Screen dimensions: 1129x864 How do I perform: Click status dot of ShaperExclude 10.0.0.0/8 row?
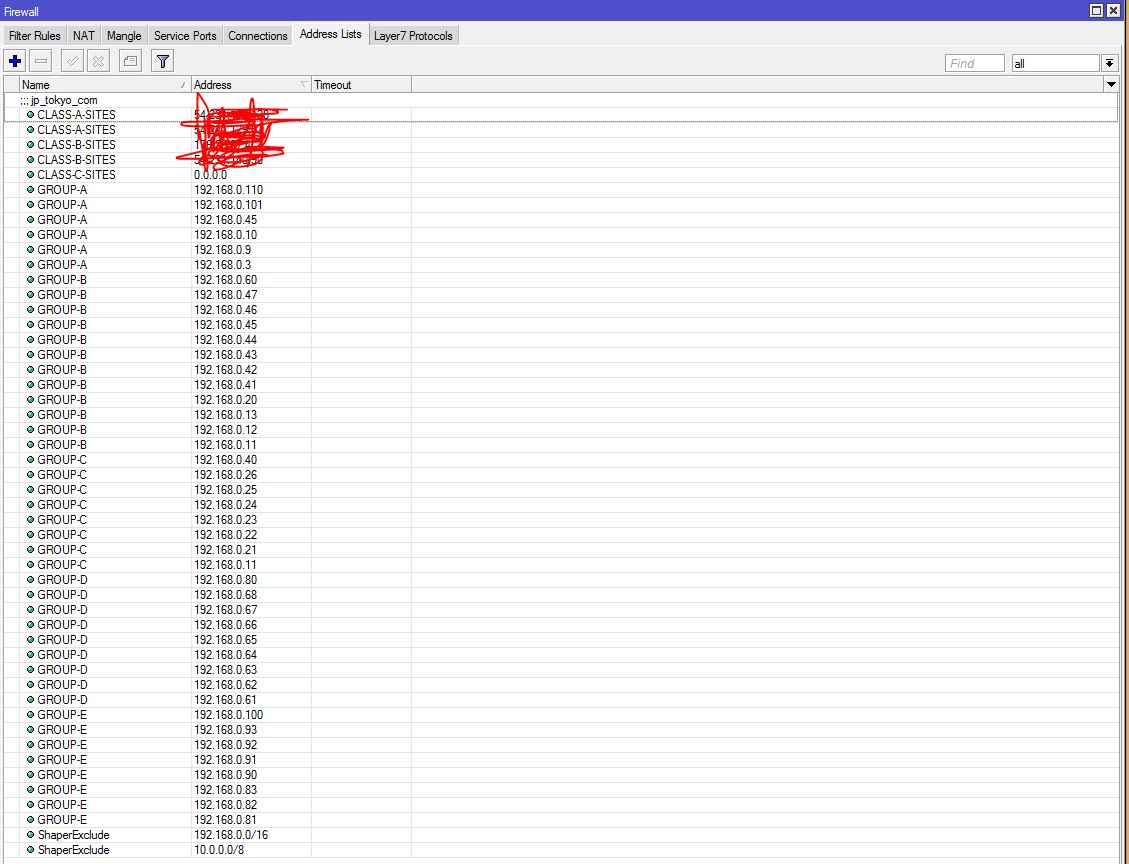click(x=30, y=850)
